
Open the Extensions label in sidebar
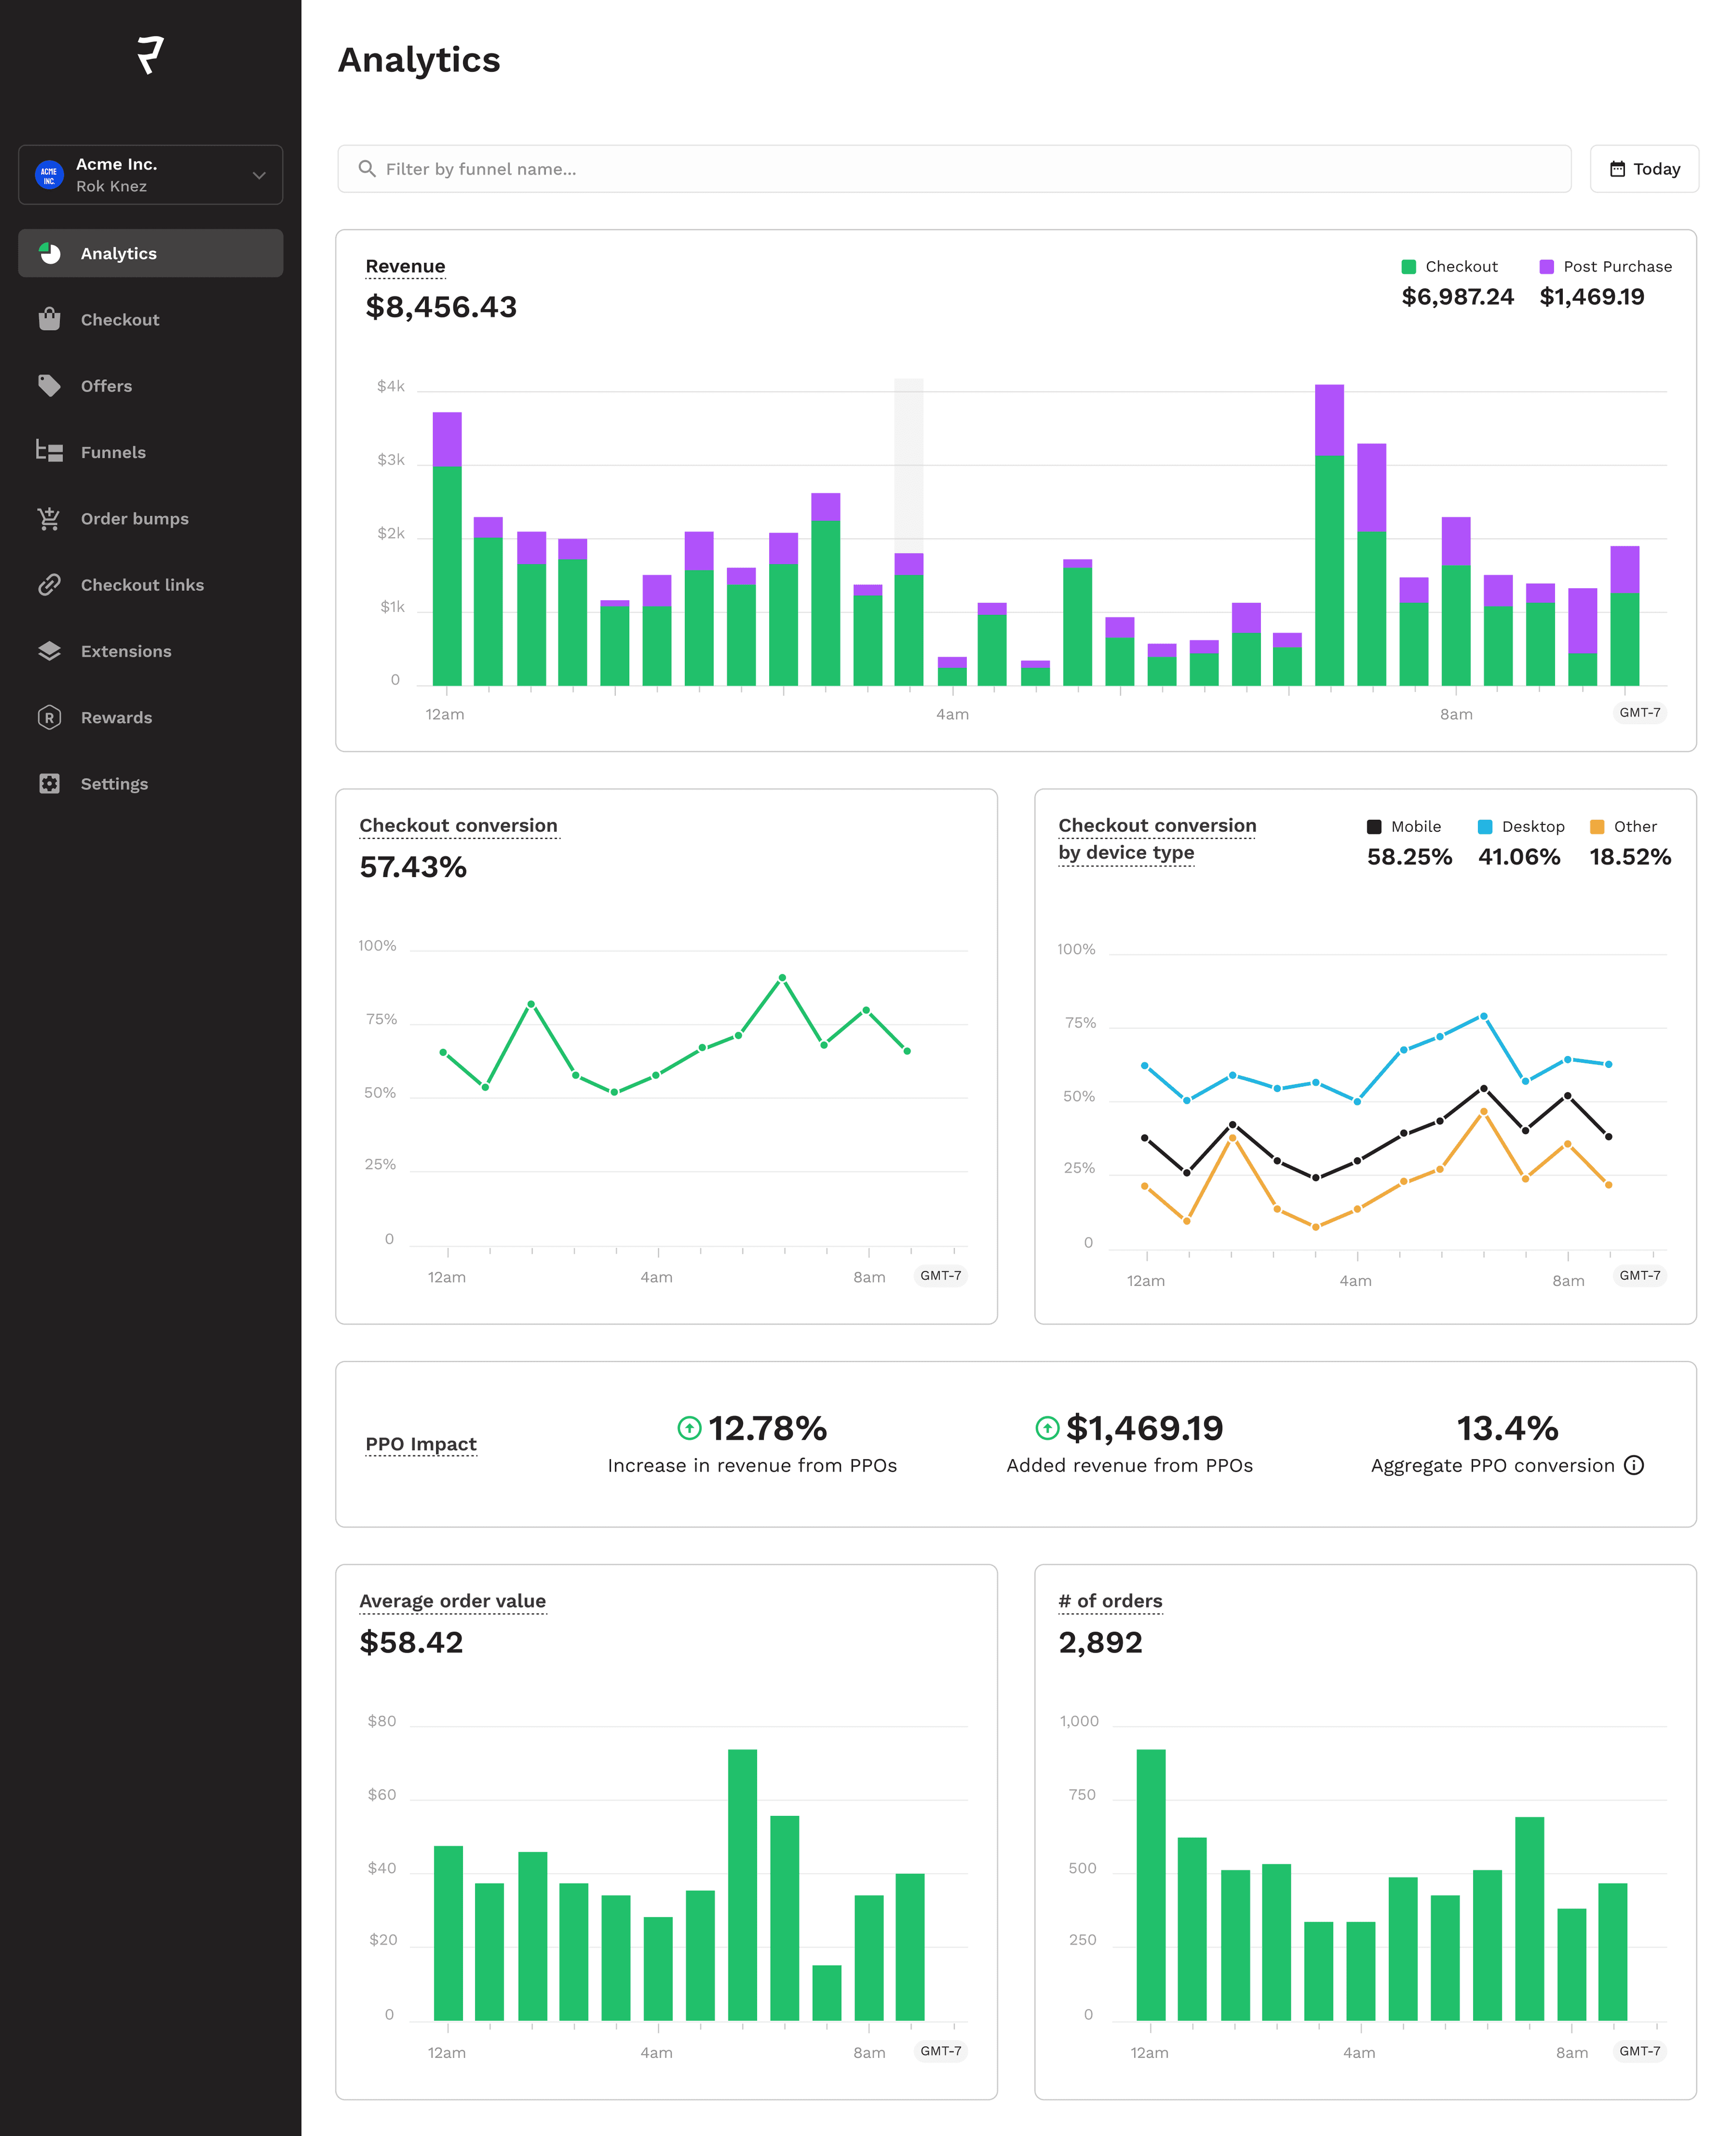point(126,651)
